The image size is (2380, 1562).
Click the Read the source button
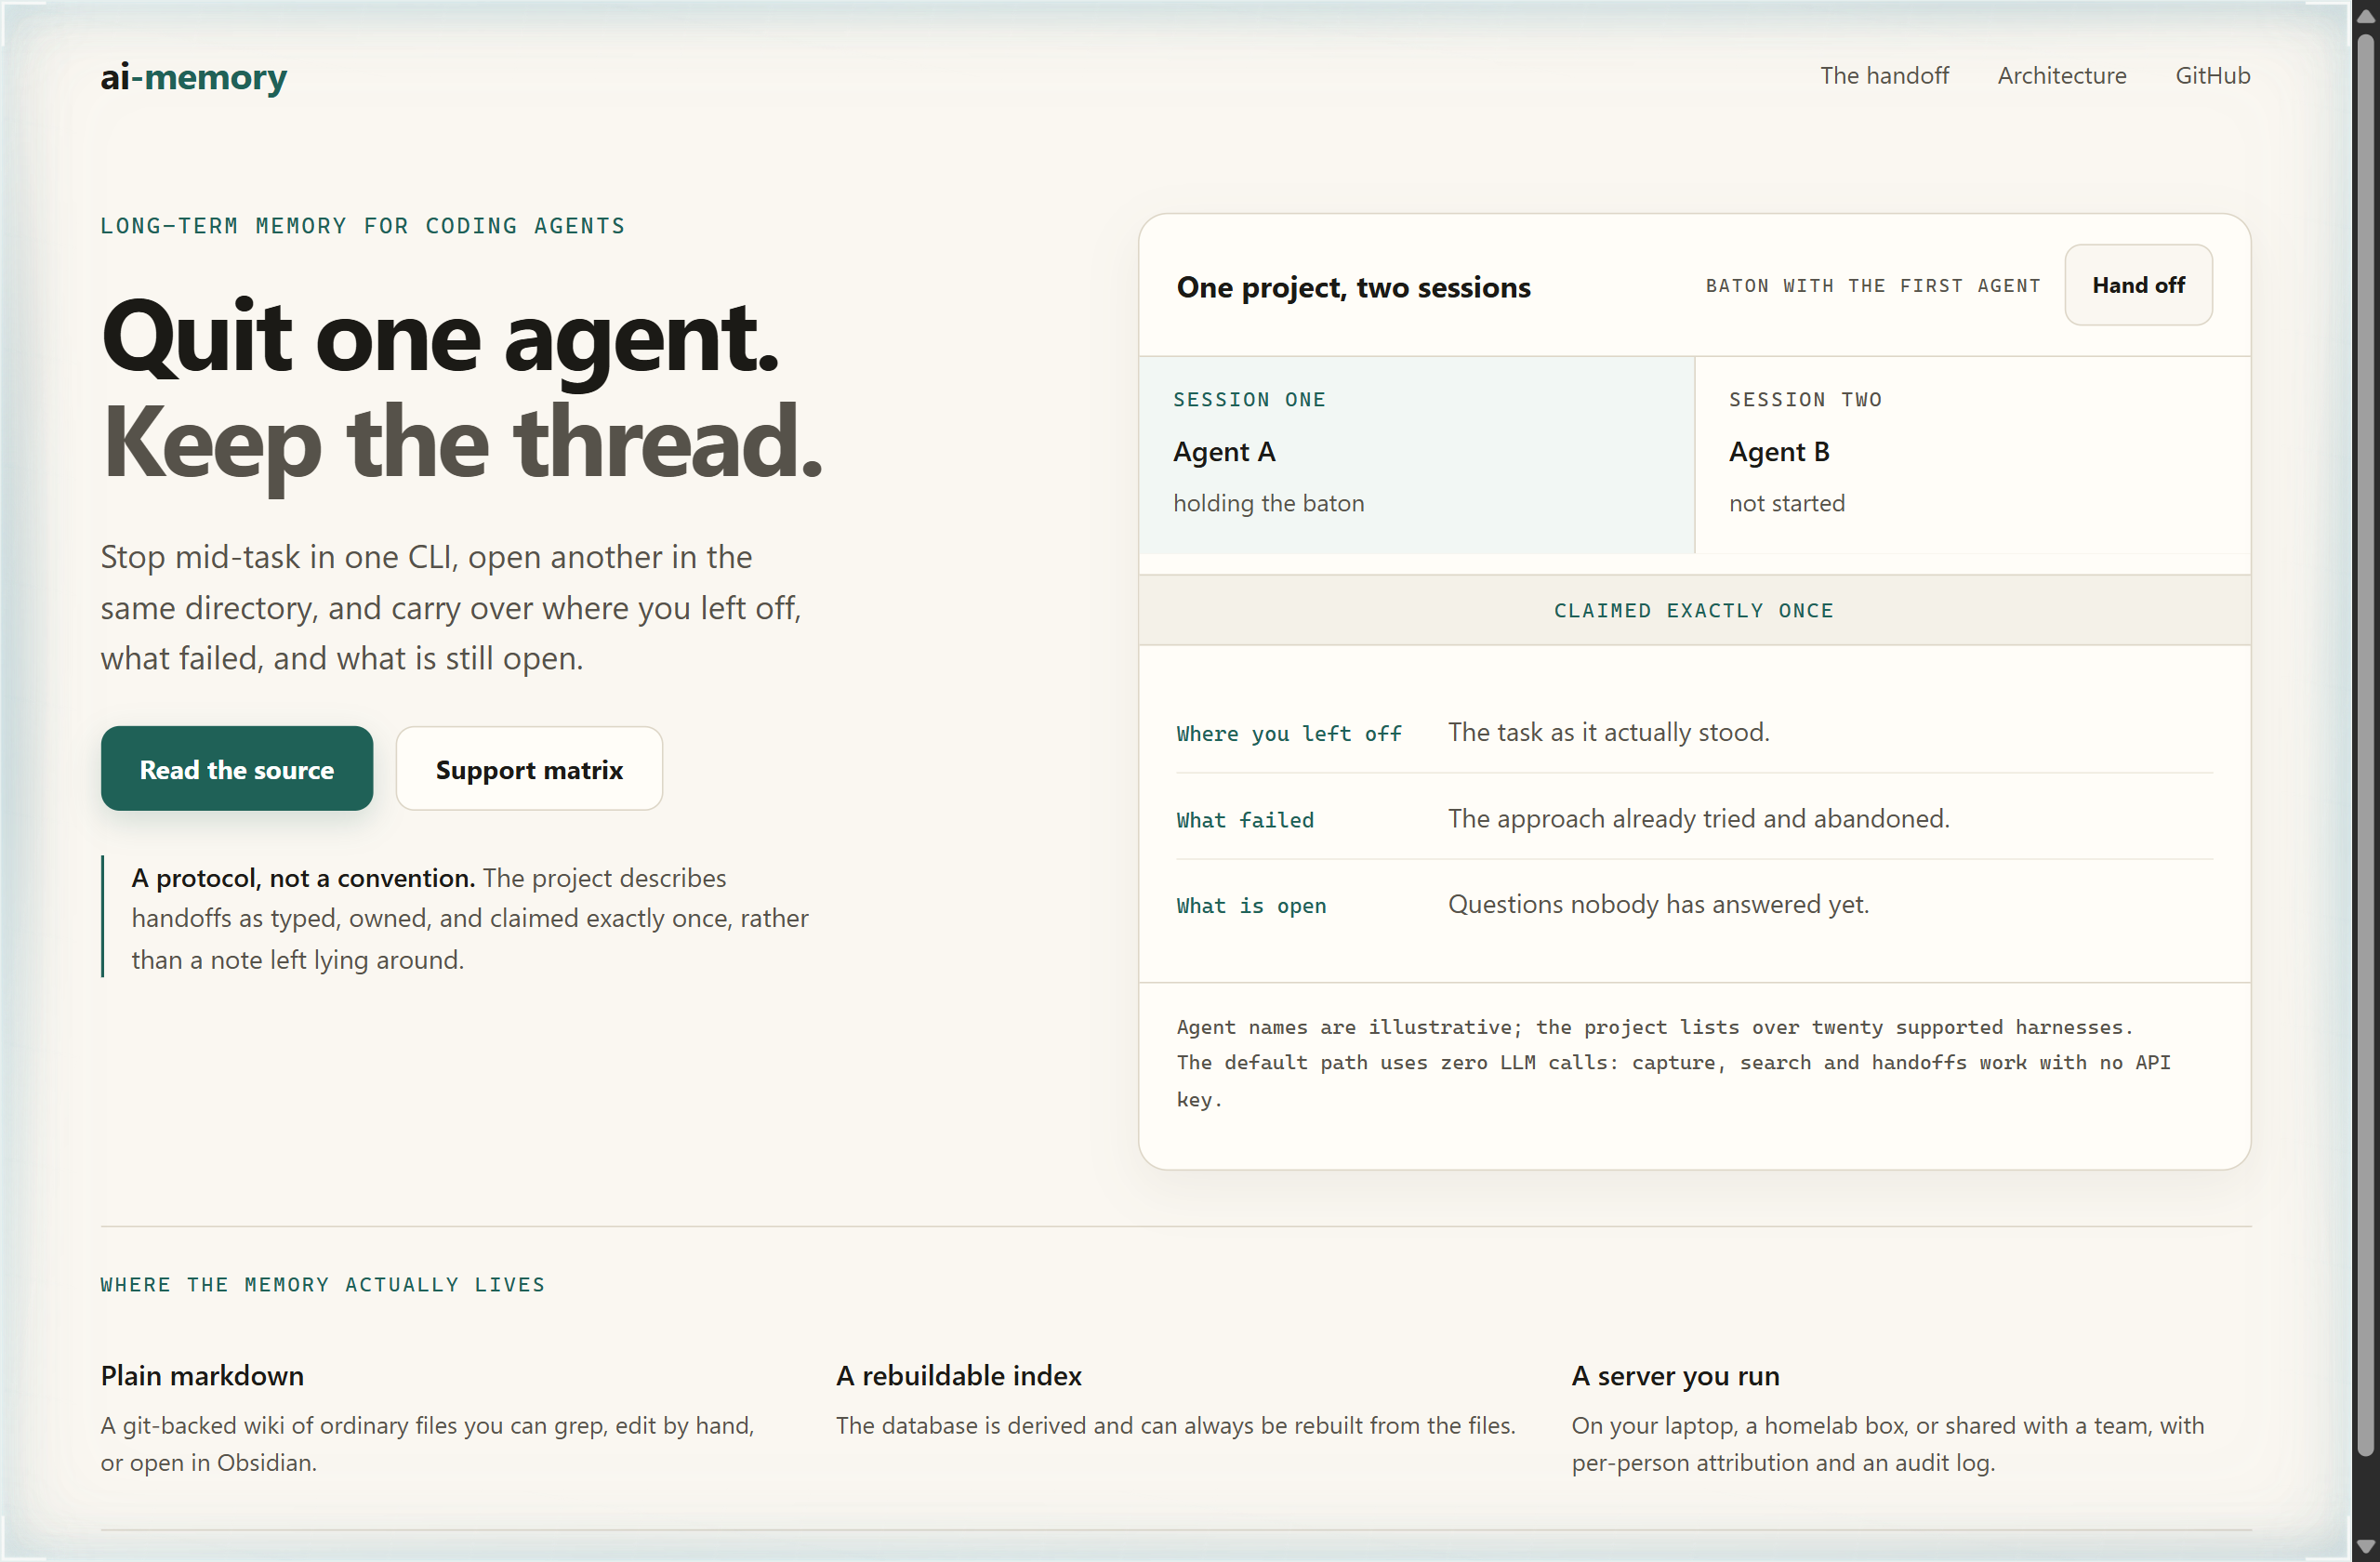pyautogui.click(x=237, y=769)
